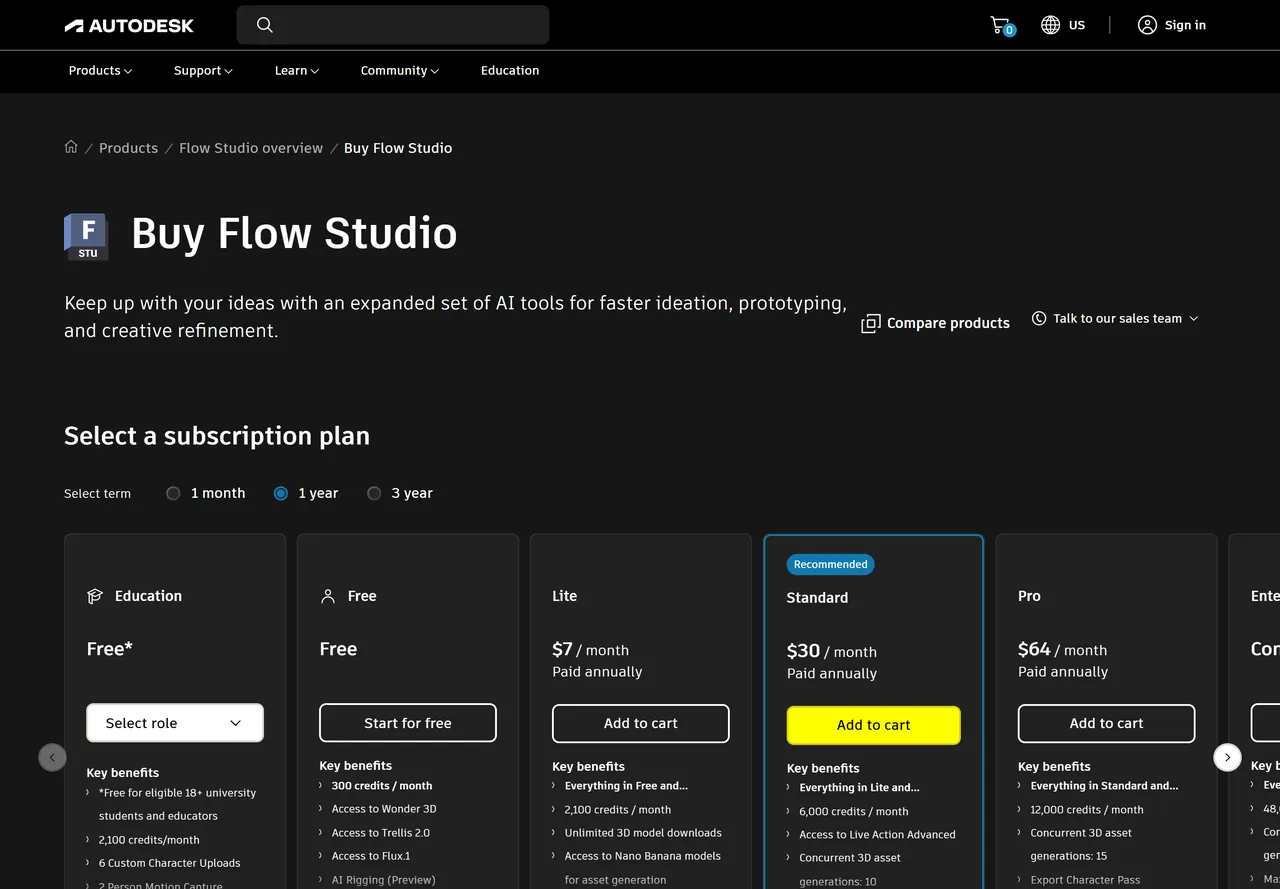
Task: Click Flow Studio overview breadcrumb
Action: point(251,148)
